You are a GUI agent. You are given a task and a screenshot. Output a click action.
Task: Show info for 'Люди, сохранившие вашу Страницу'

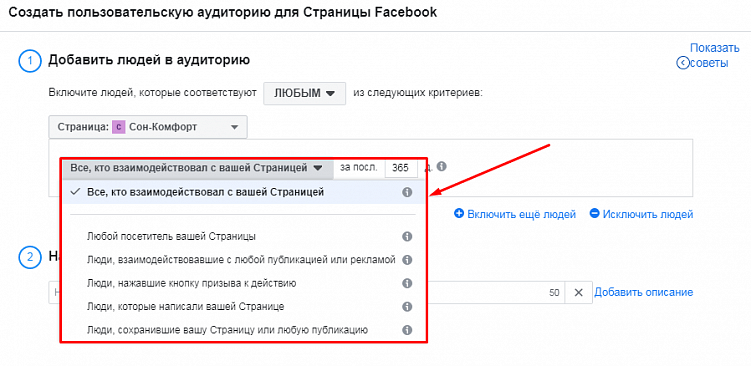(x=407, y=330)
